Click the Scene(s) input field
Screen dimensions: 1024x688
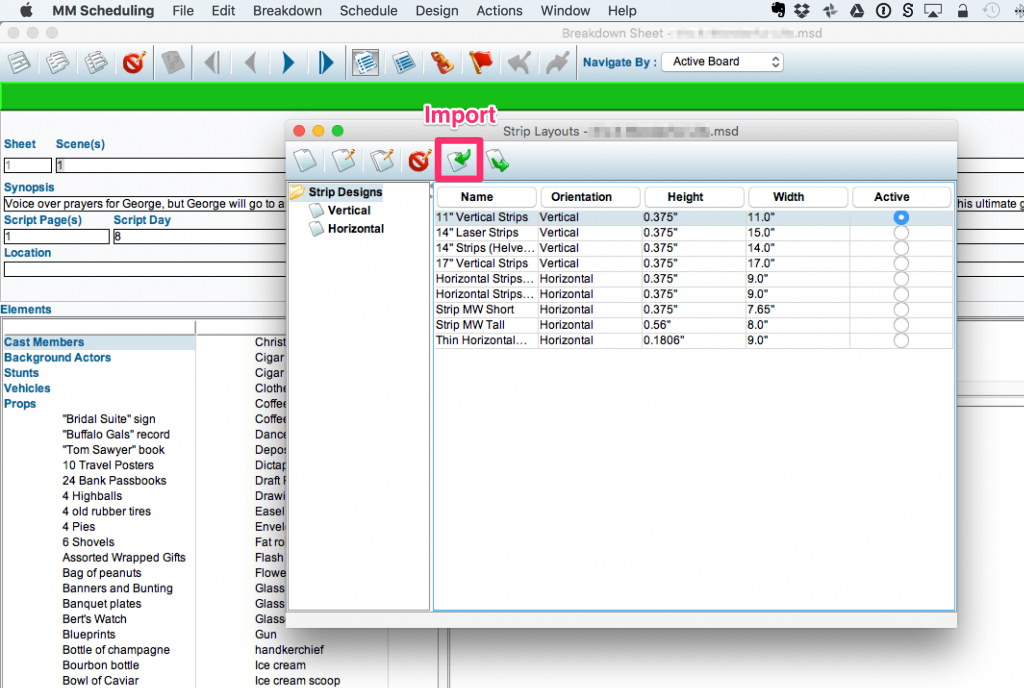[171, 165]
